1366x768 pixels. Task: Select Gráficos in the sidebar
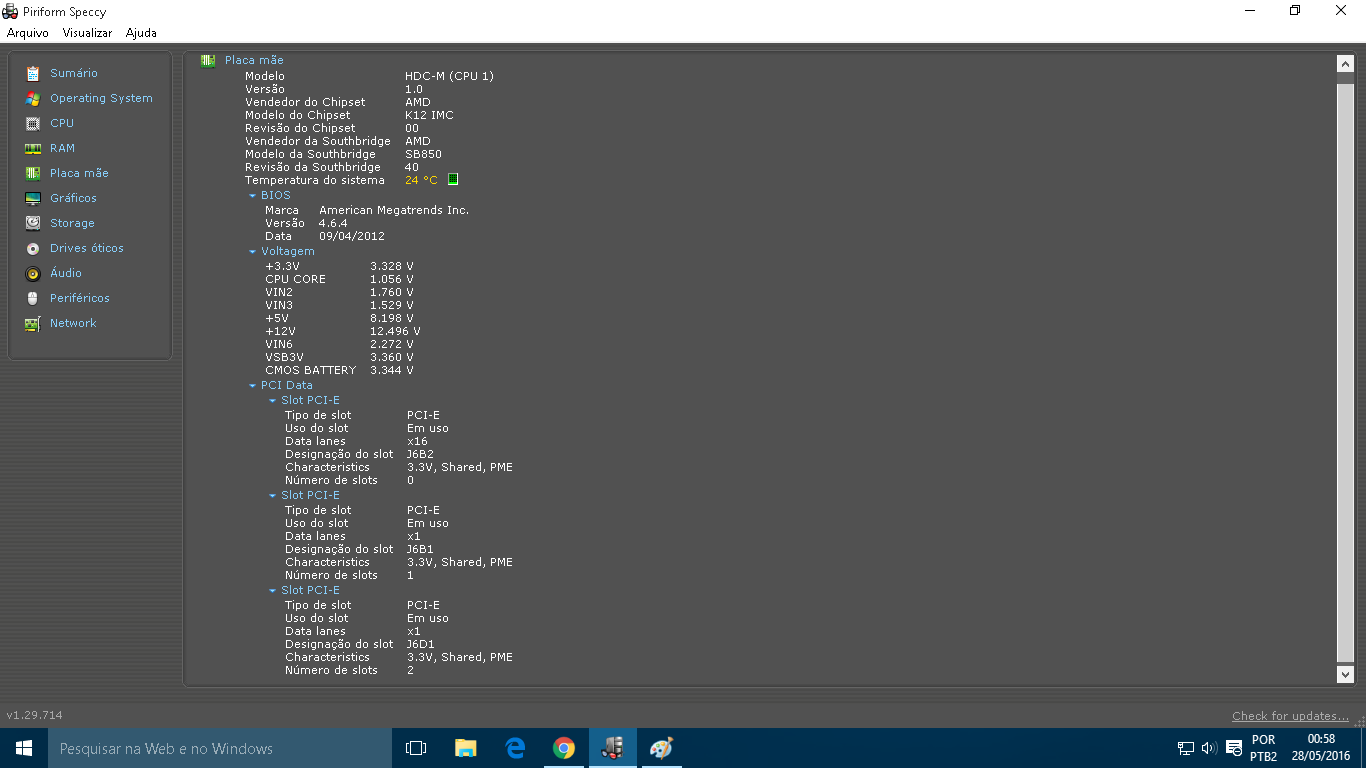[x=73, y=198]
